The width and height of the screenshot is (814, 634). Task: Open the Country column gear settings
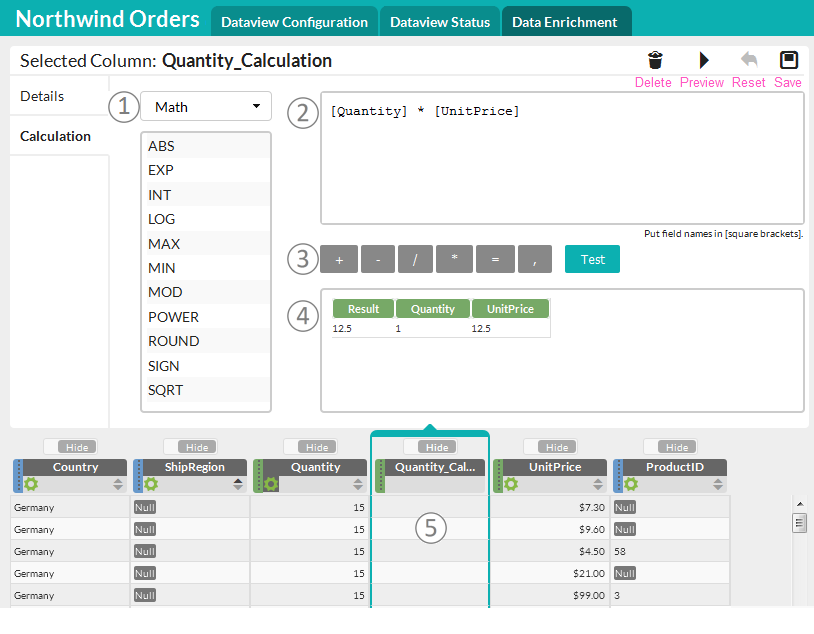[x=31, y=484]
